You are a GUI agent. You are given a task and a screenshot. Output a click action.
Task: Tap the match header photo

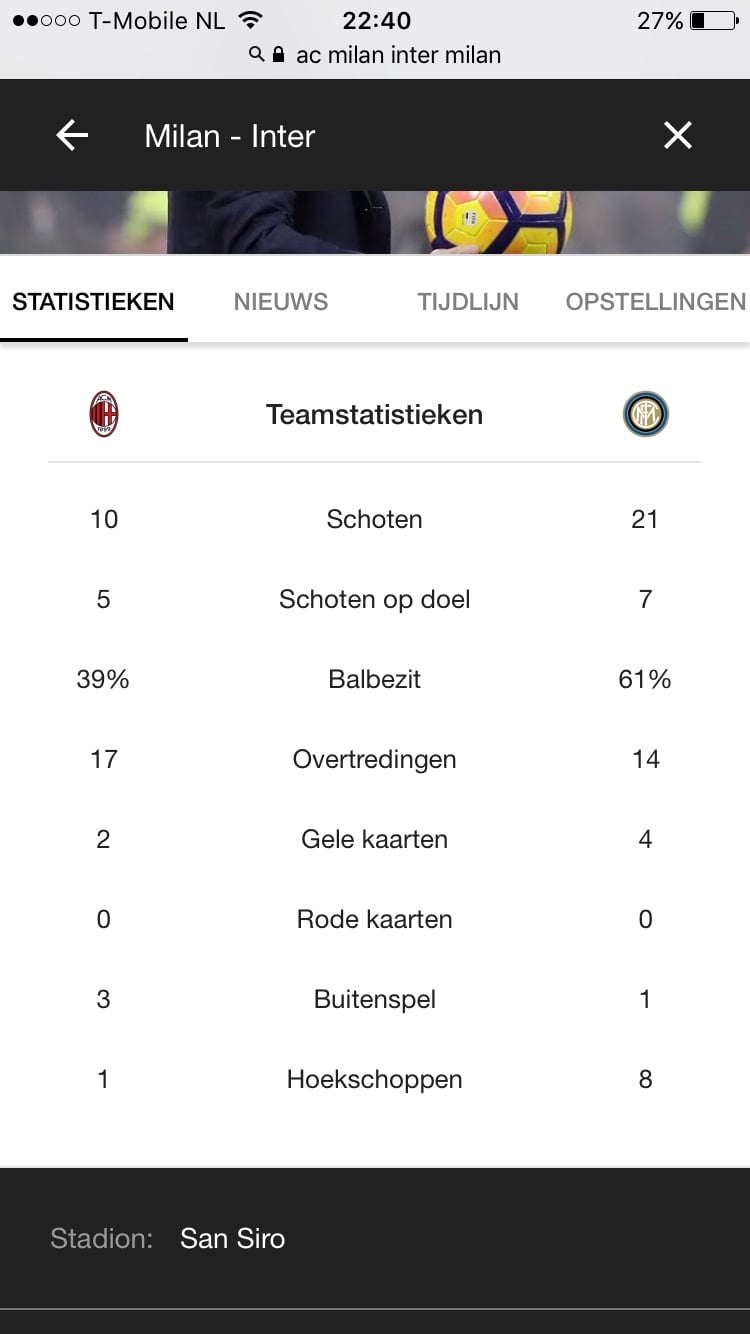coord(375,222)
